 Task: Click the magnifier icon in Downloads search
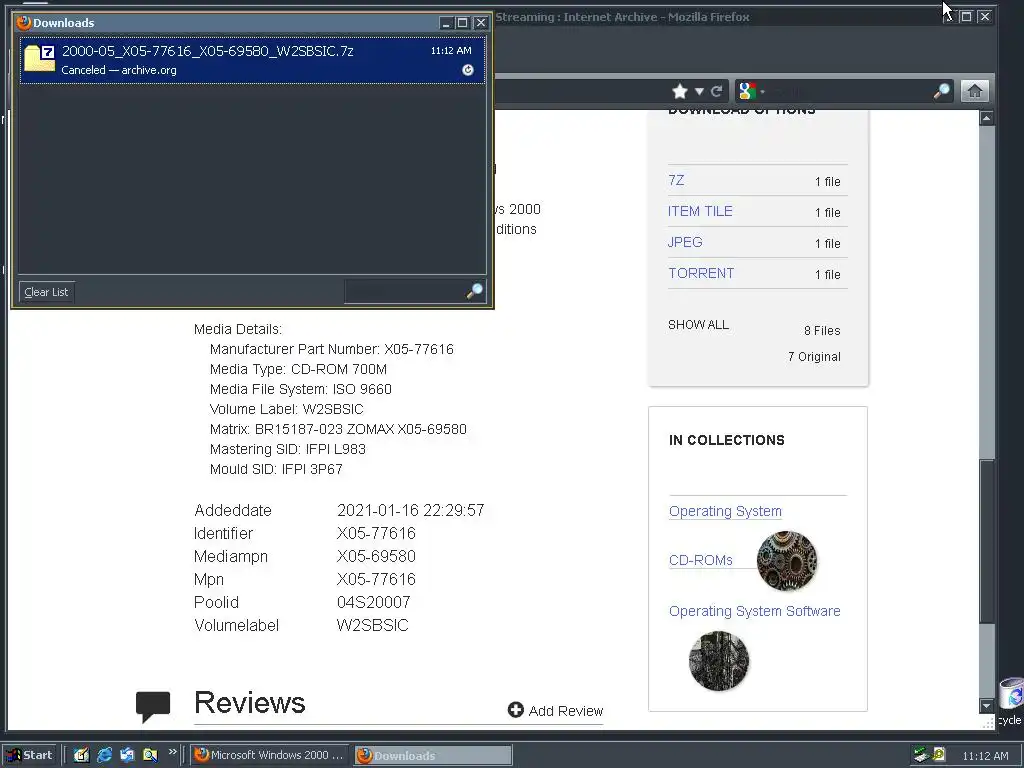pyautogui.click(x=475, y=291)
